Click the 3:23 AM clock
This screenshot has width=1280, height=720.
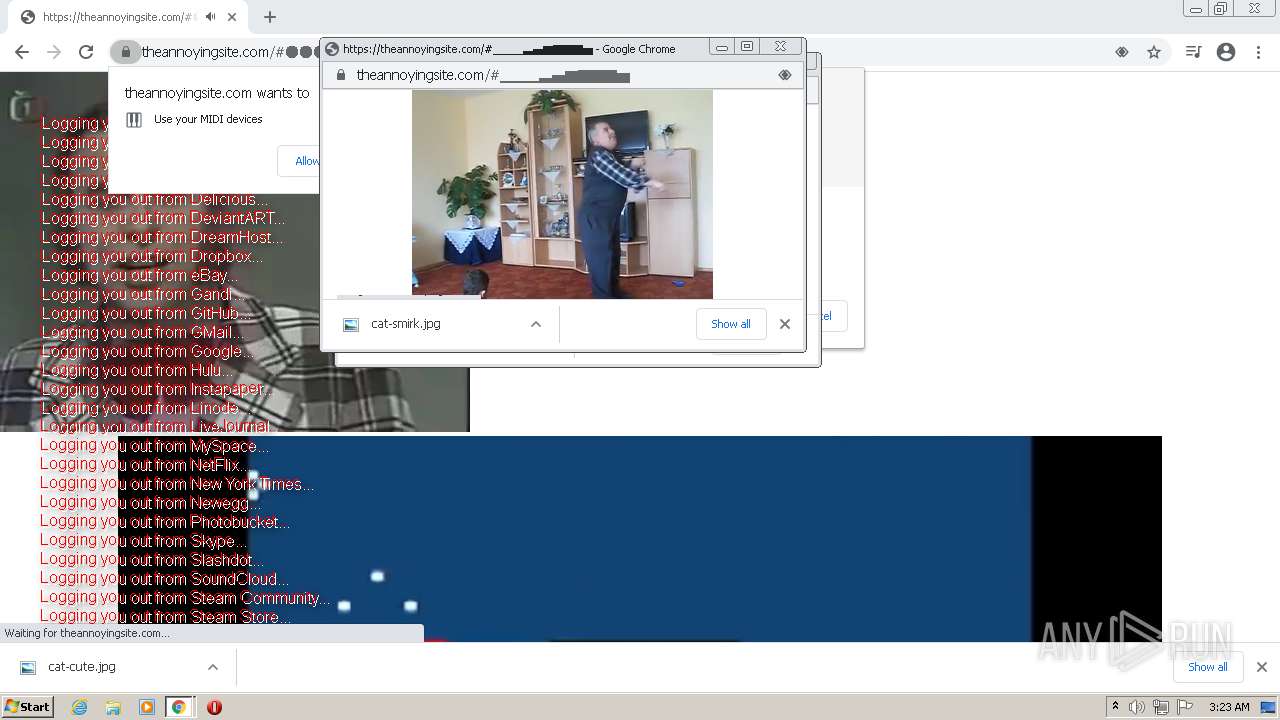pyautogui.click(x=1229, y=707)
